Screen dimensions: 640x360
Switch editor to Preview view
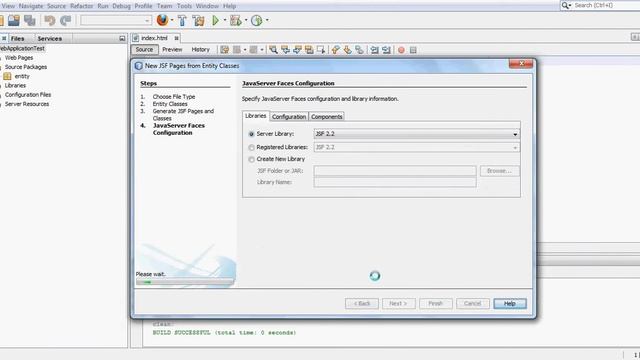(x=172, y=49)
